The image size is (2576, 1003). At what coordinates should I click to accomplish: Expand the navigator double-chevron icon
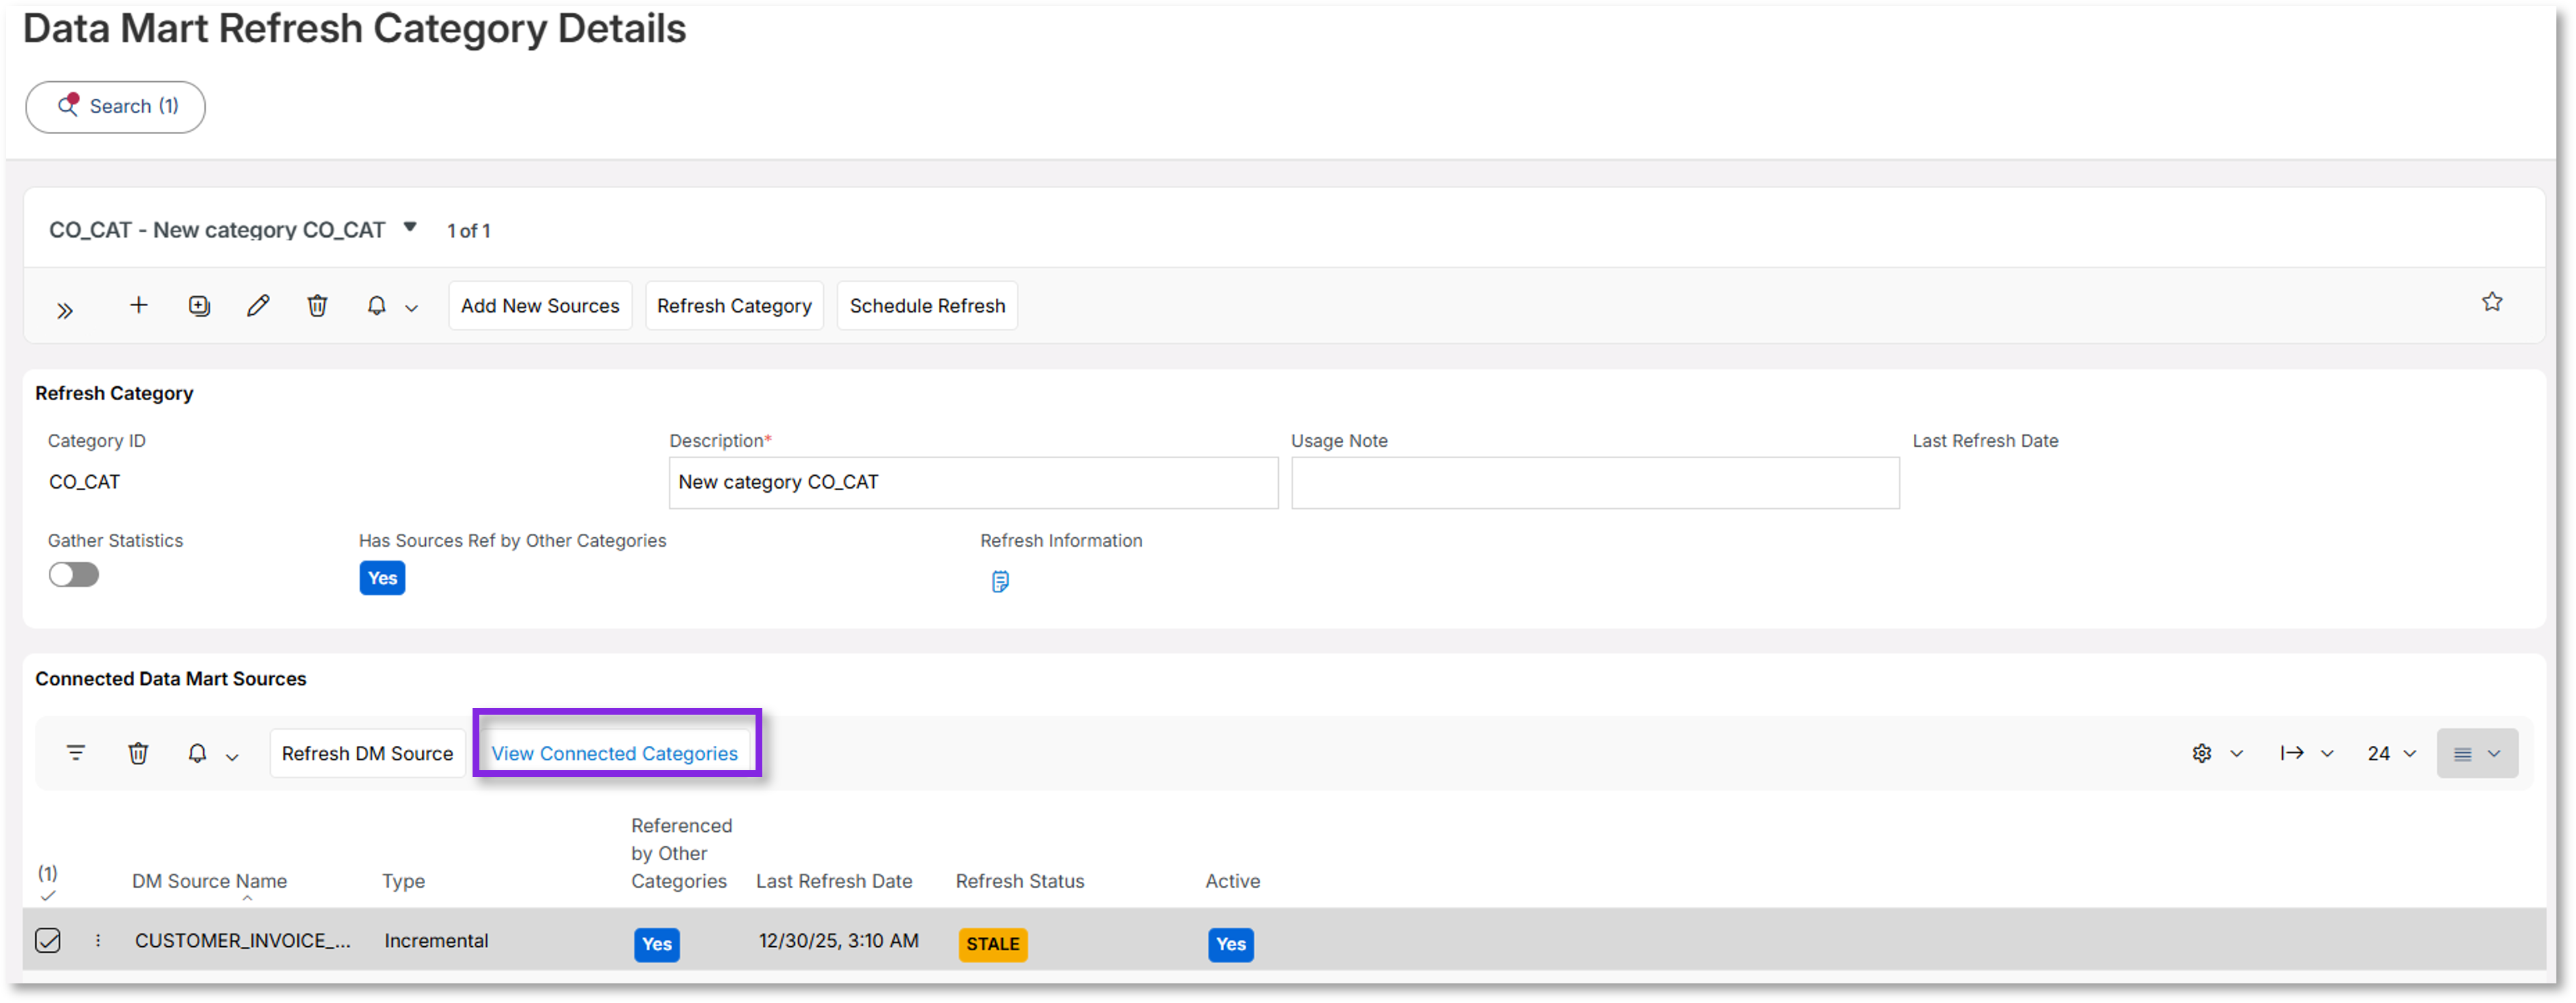[65, 310]
